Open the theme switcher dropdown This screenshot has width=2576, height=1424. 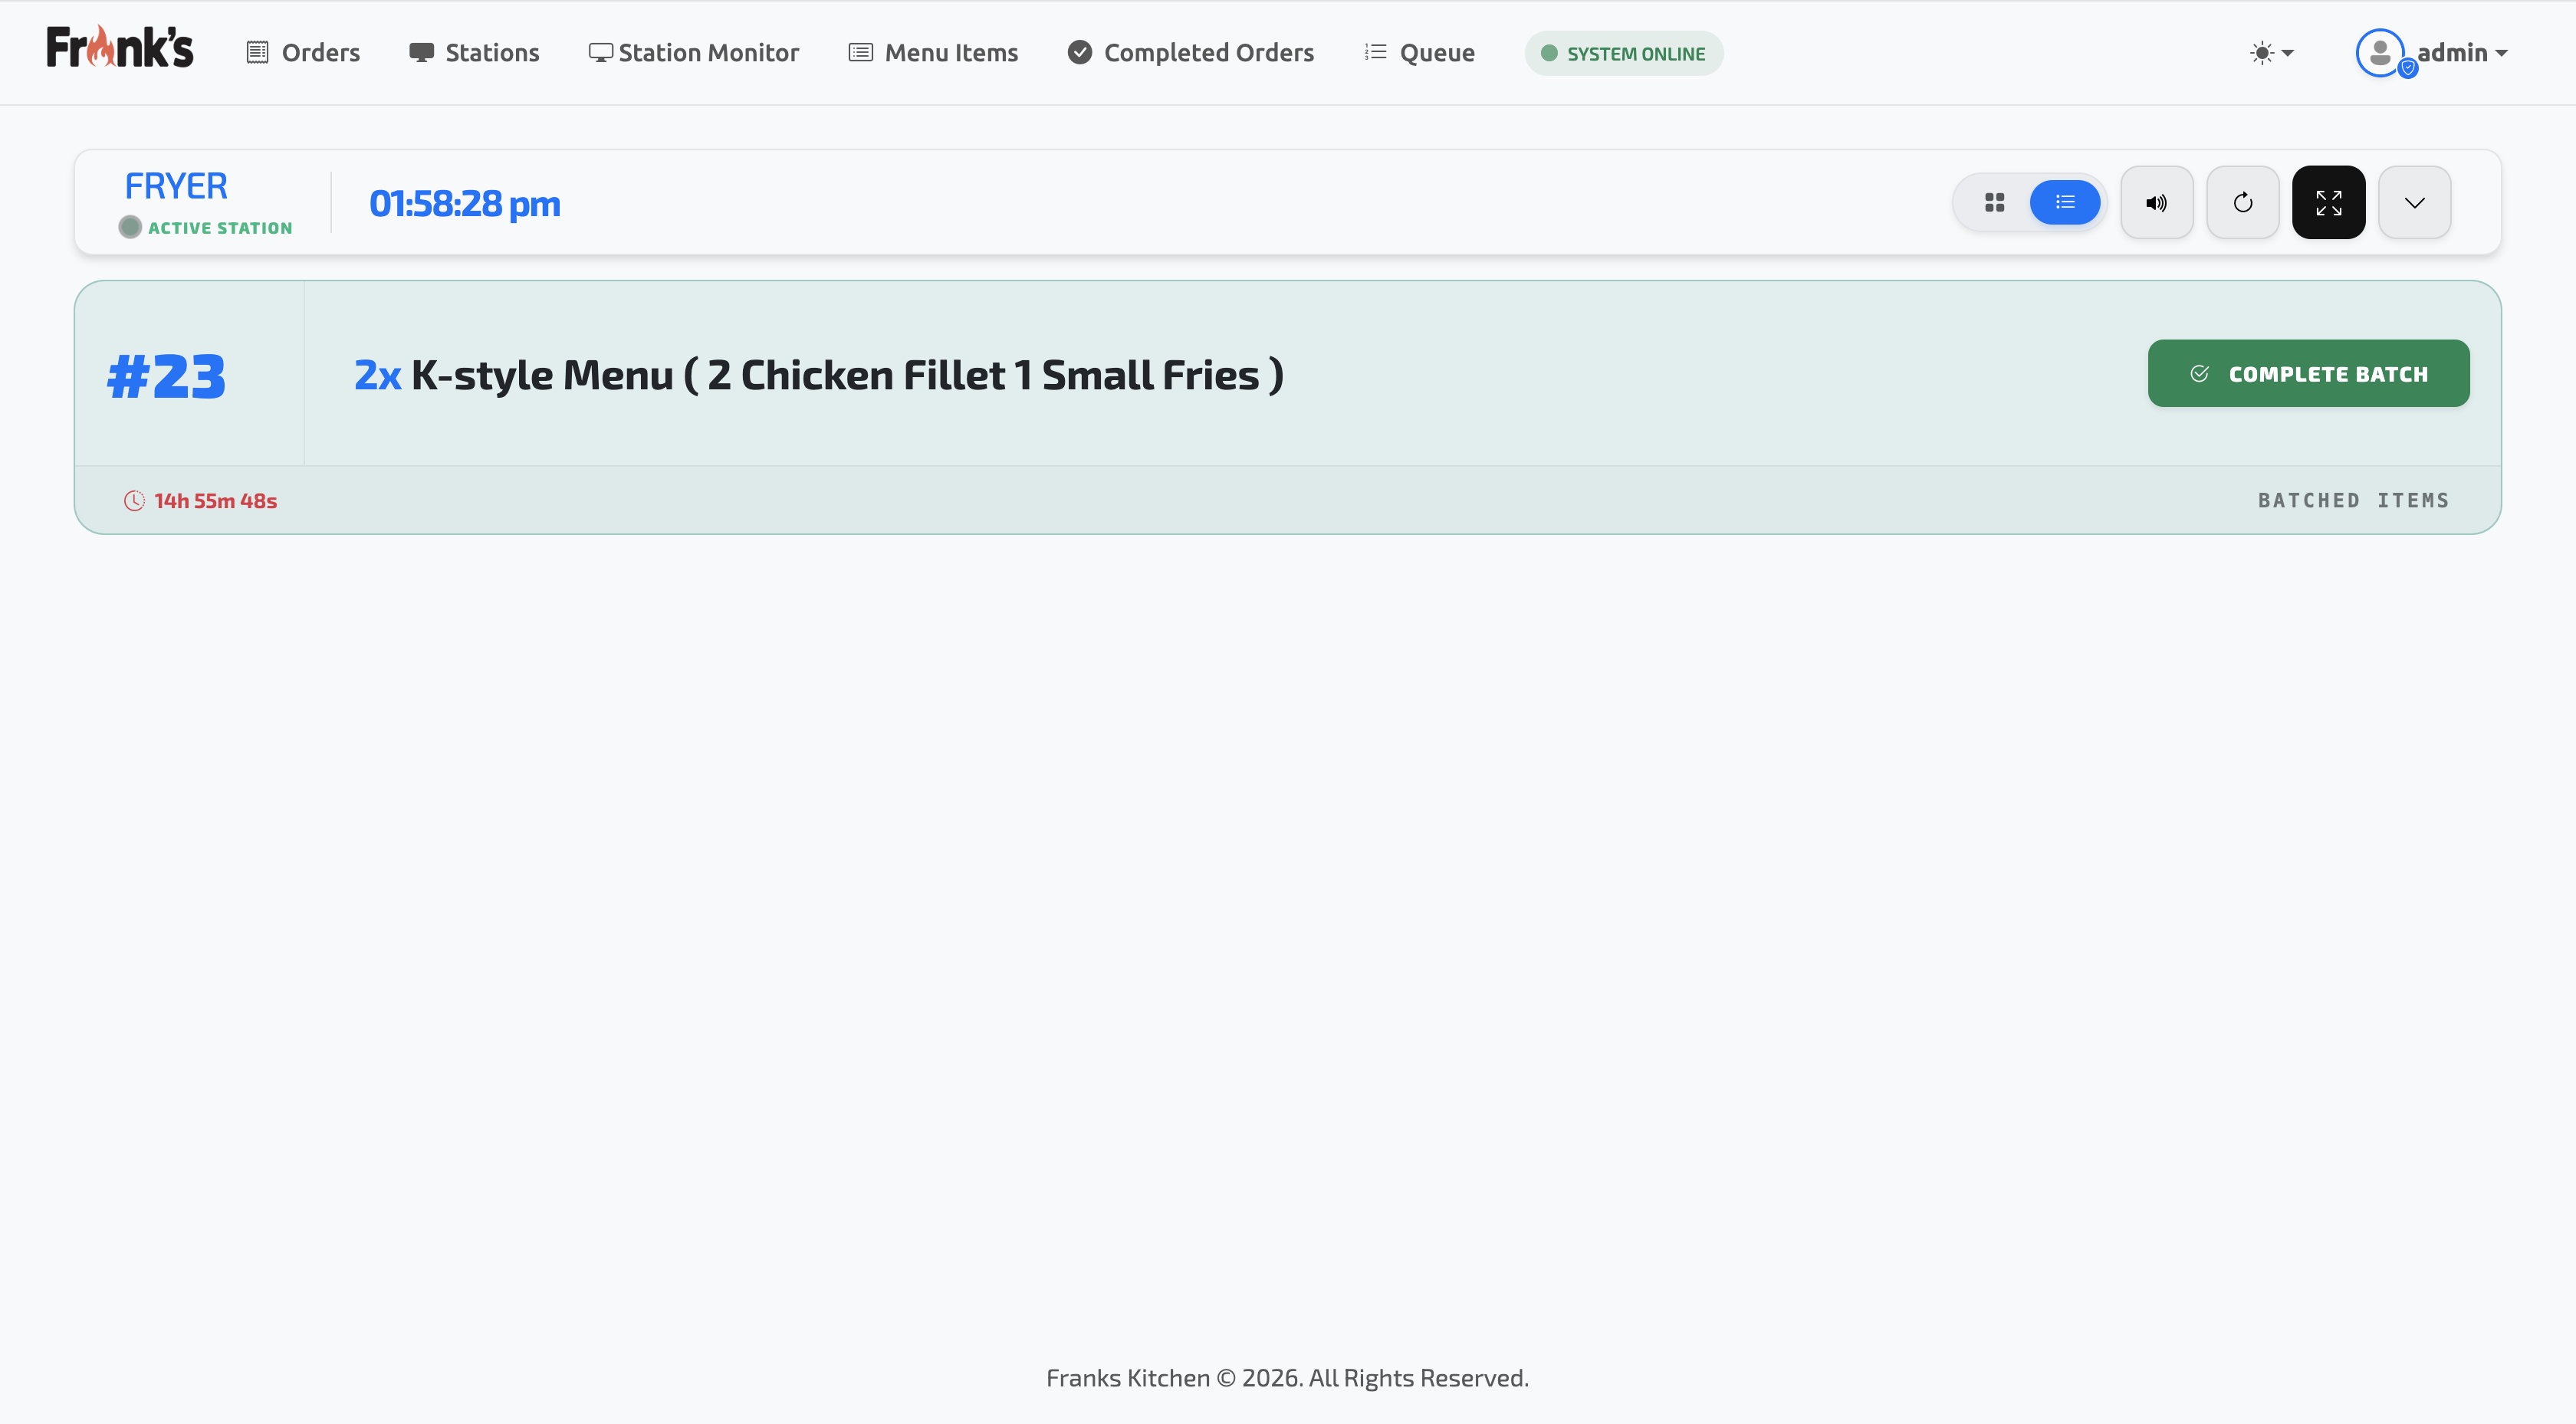2271,53
